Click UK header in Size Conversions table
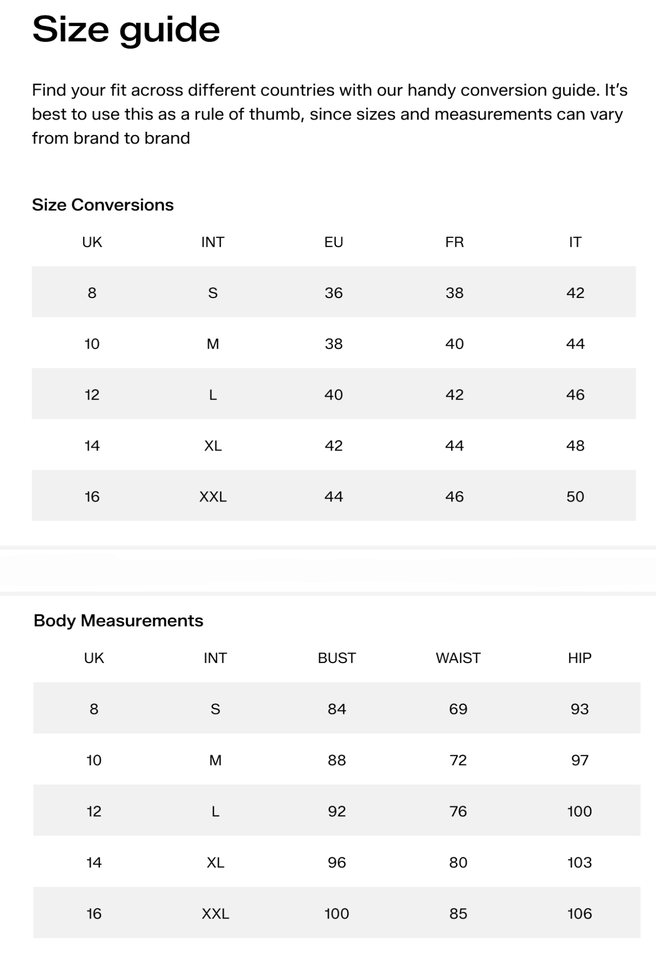The width and height of the screenshot is (656, 960). 92,242
